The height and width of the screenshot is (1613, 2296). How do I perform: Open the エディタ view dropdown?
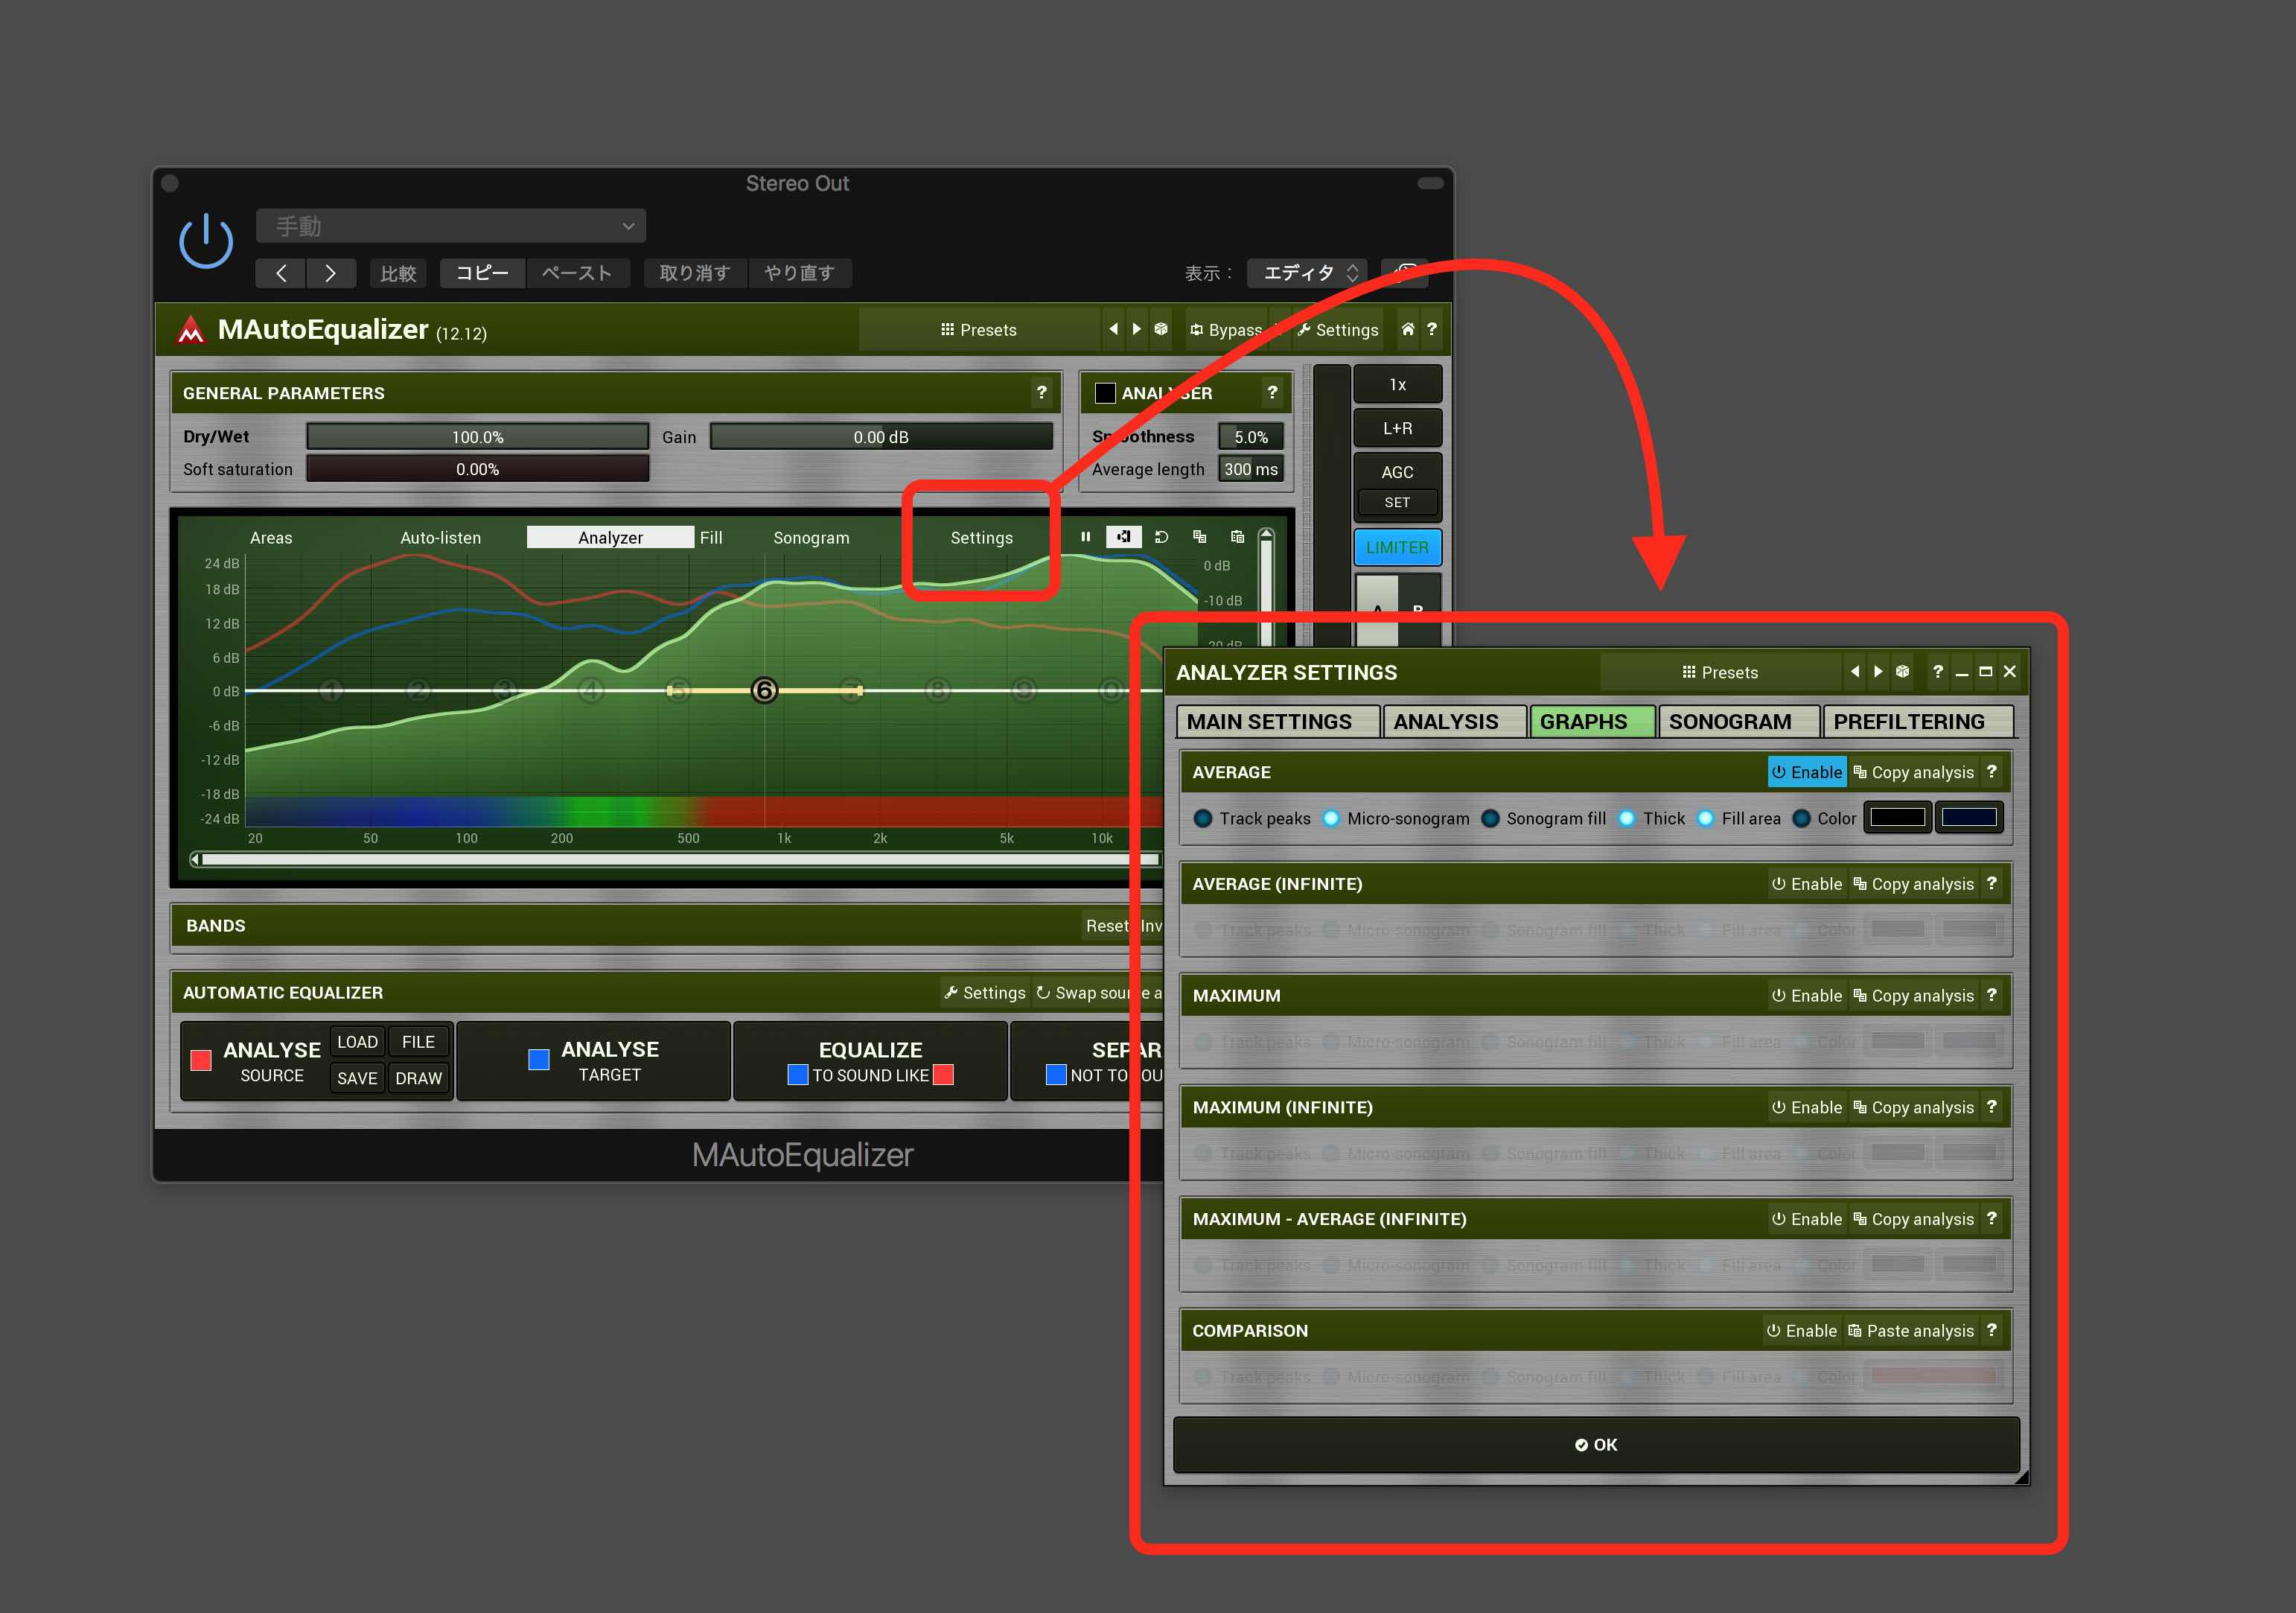pos(1309,273)
